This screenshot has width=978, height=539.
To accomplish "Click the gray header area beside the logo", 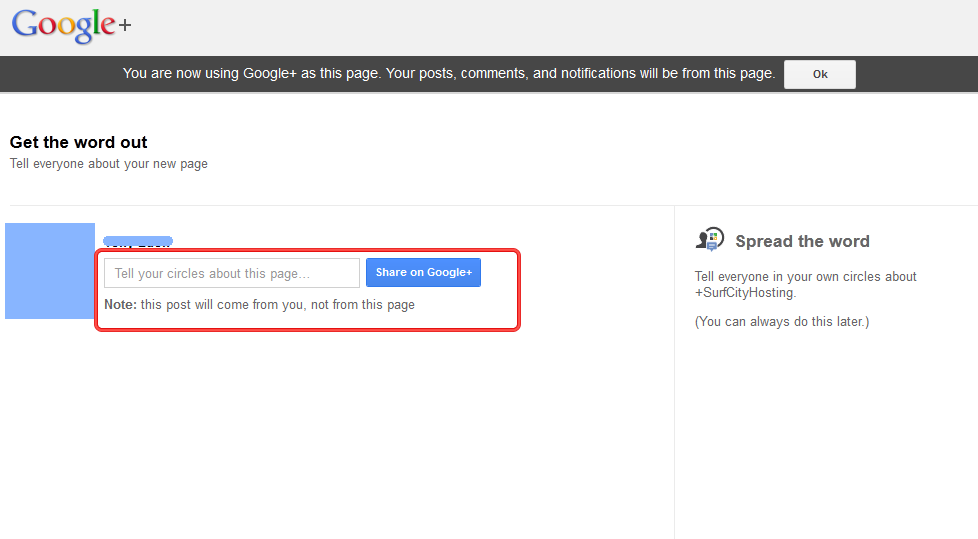I will tap(500, 27).
